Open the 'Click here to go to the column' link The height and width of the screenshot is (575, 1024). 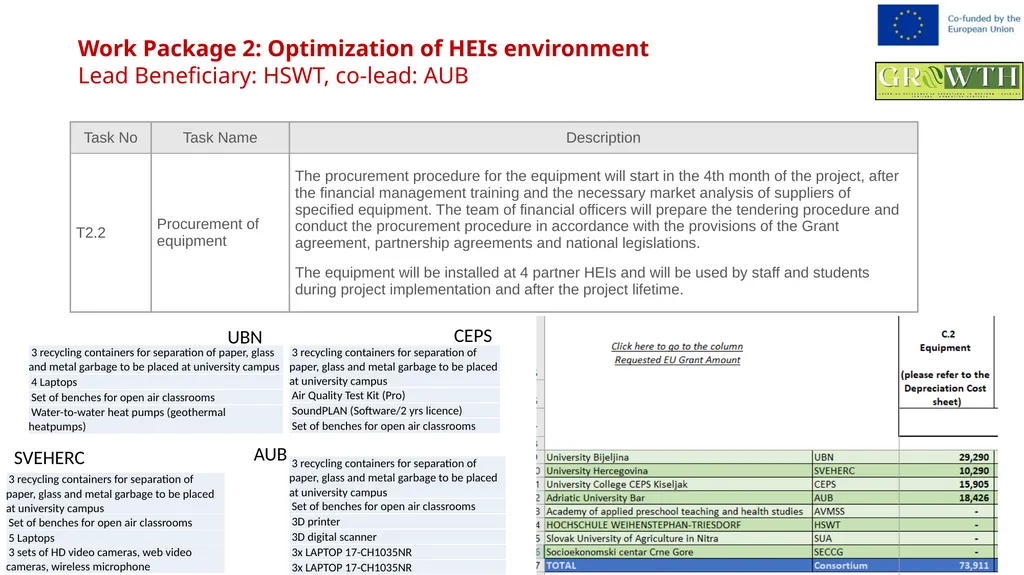[x=677, y=353]
